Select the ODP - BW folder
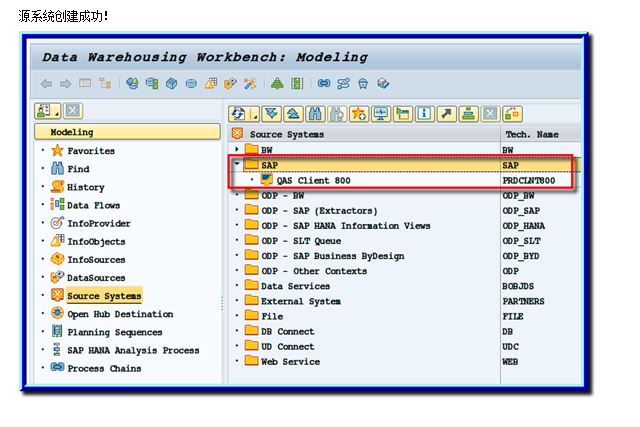Image resolution: width=640 pixels, height=427 pixels. (283, 195)
